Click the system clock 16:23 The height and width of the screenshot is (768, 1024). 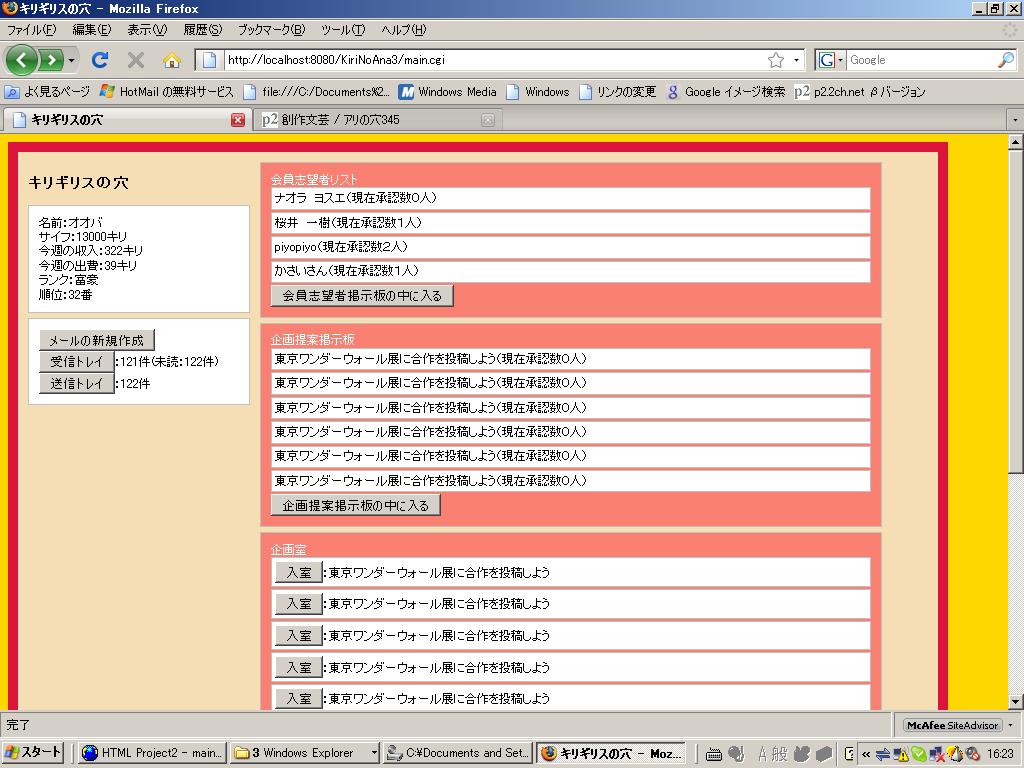1000,754
